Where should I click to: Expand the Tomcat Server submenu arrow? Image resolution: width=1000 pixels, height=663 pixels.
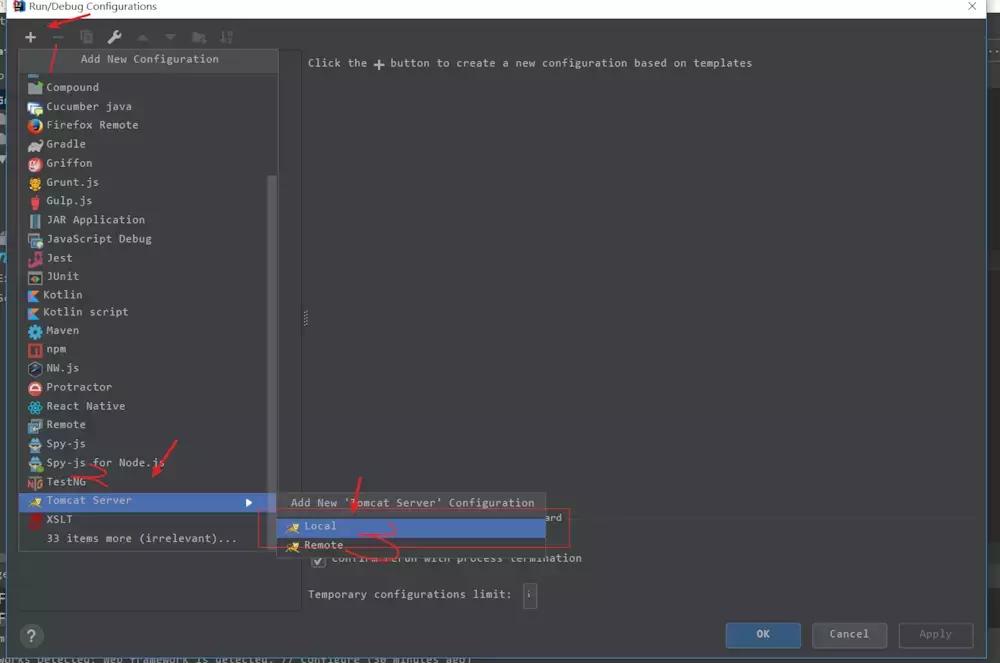(249, 502)
